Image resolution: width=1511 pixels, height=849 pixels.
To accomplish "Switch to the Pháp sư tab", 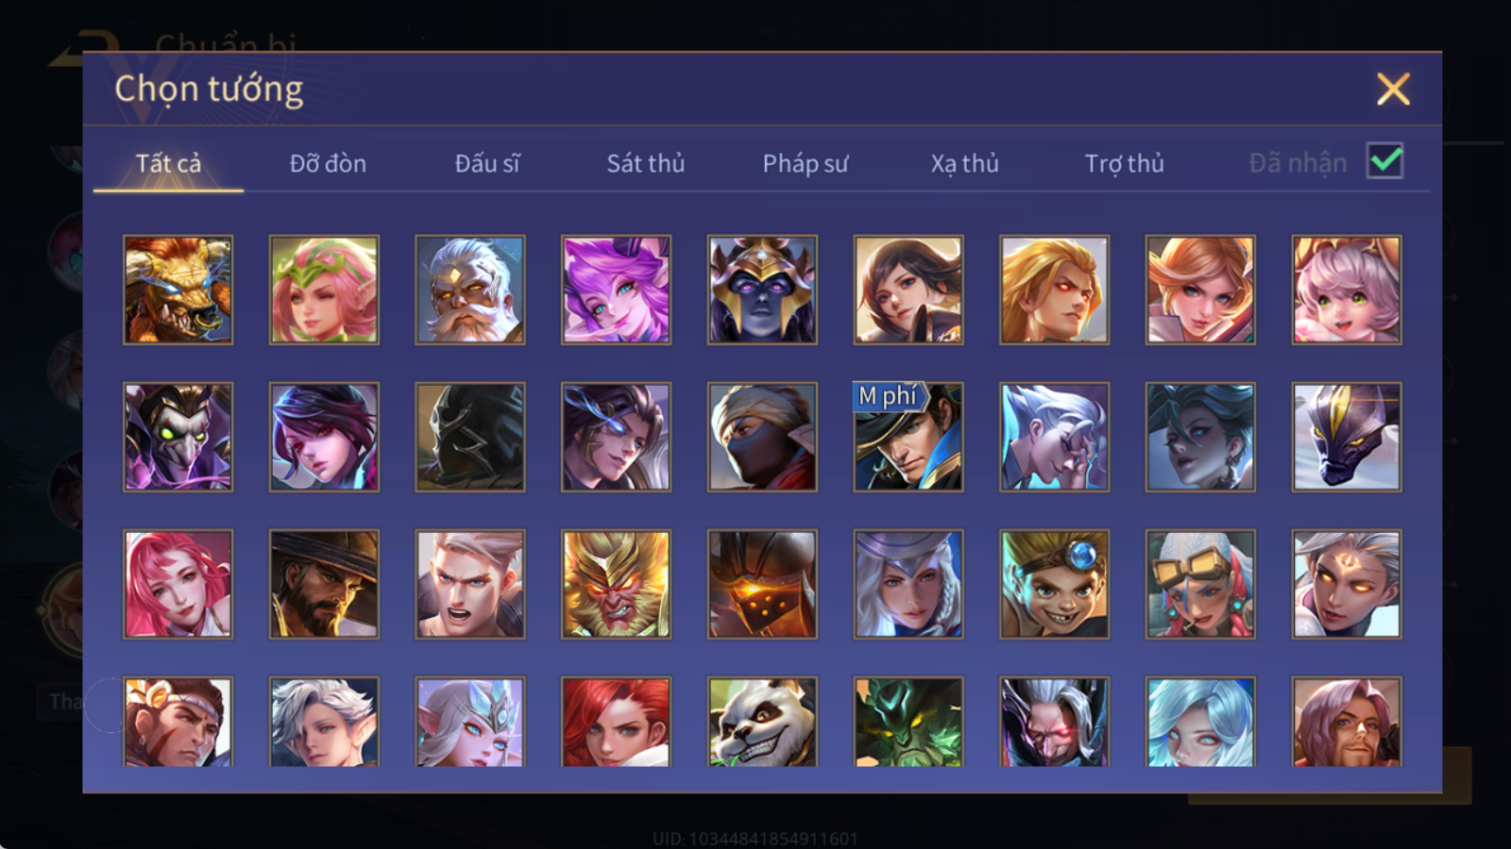I will 805,163.
